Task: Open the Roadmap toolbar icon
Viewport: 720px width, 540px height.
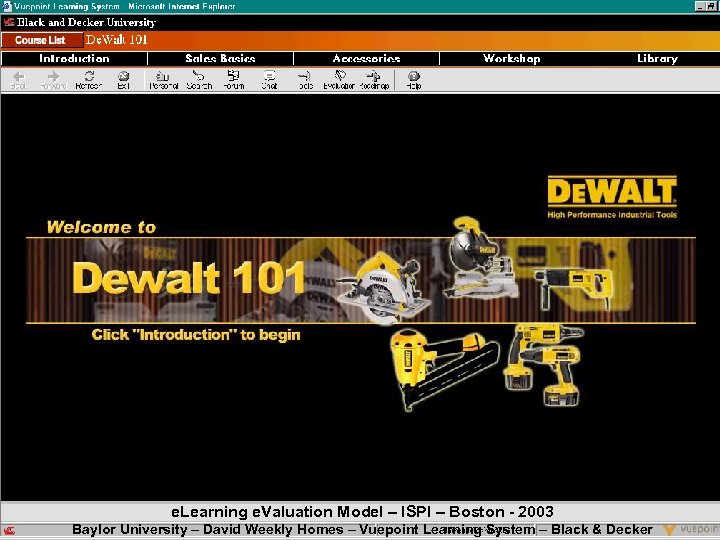Action: 374,79
